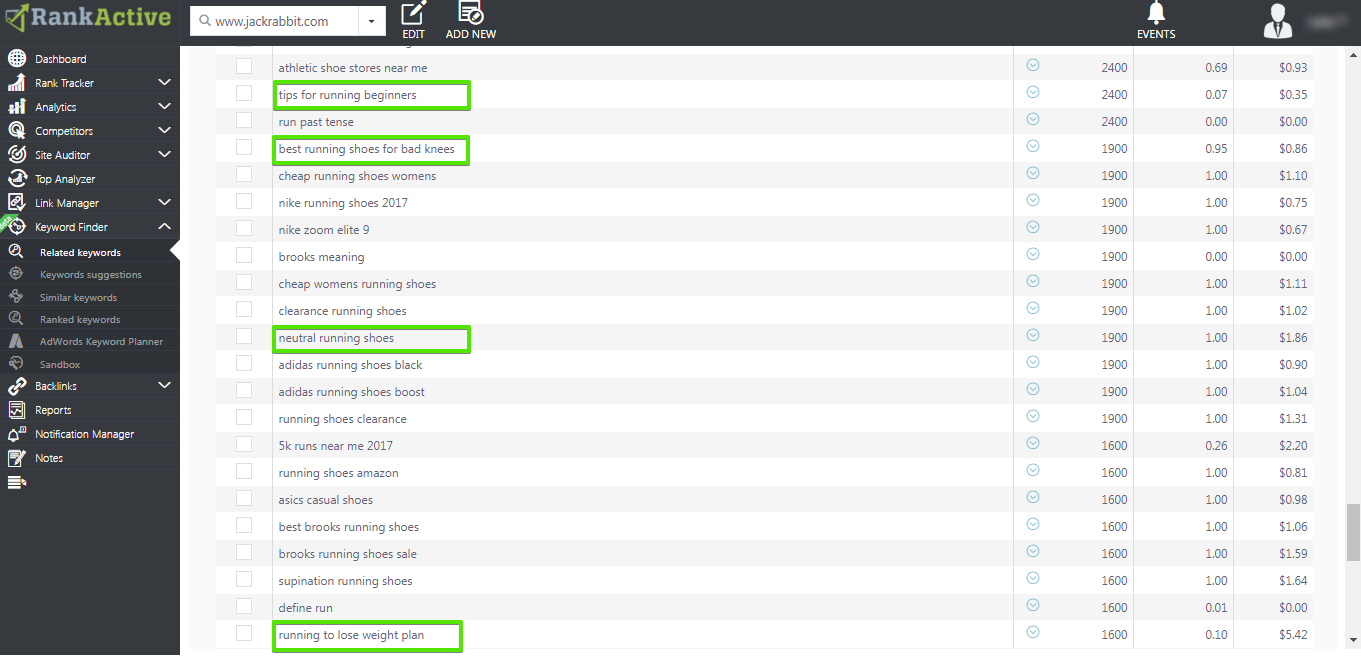Click the vertical scrollbar thumb
Viewport: 1361px width, 657px height.
1353,533
